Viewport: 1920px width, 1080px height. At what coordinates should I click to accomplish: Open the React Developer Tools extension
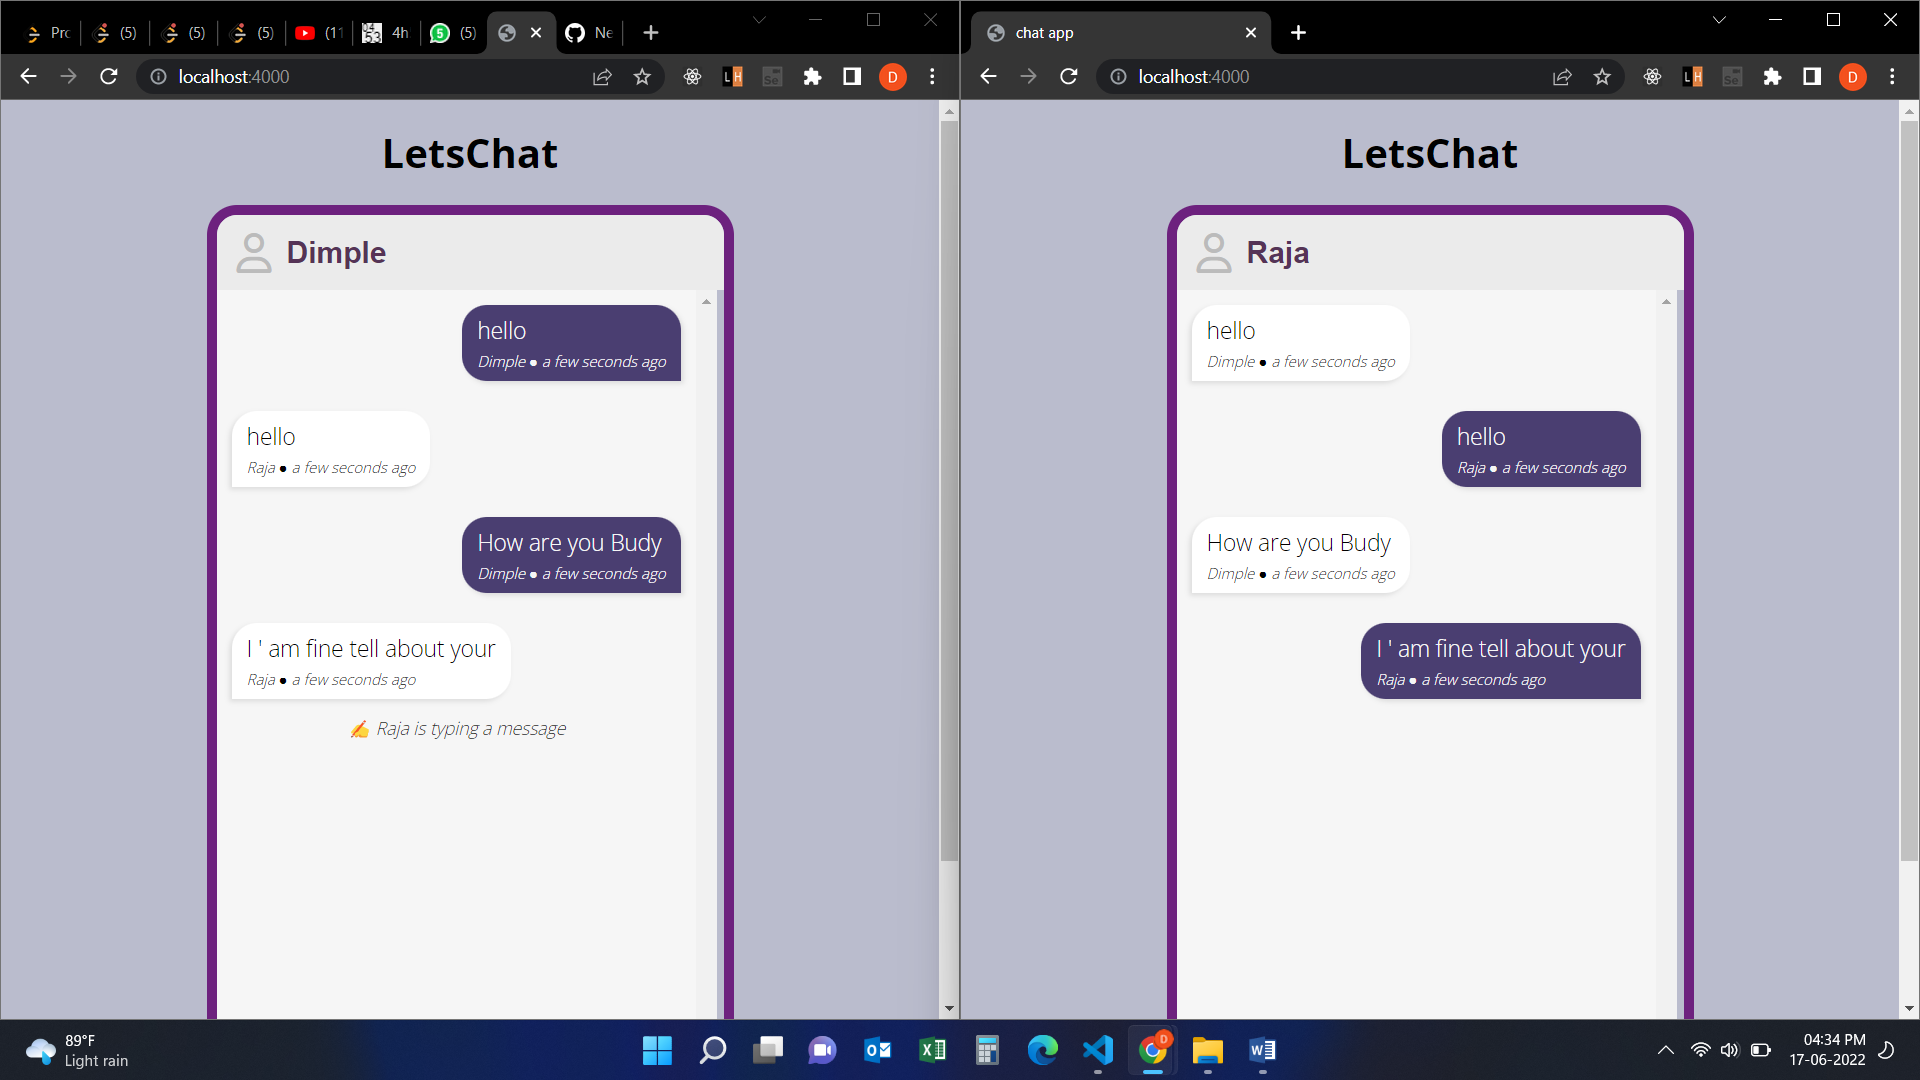click(x=692, y=77)
